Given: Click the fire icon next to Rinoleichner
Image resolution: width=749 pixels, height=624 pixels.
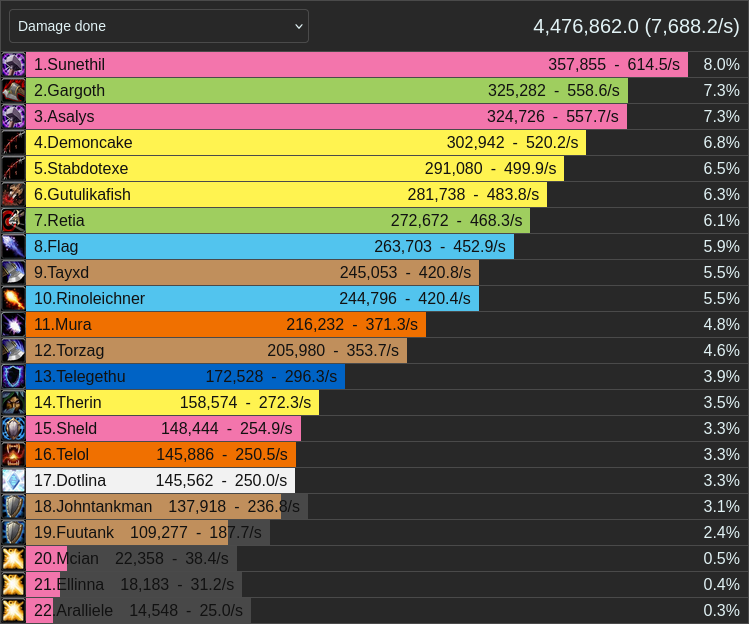Looking at the screenshot, I should point(13,299).
